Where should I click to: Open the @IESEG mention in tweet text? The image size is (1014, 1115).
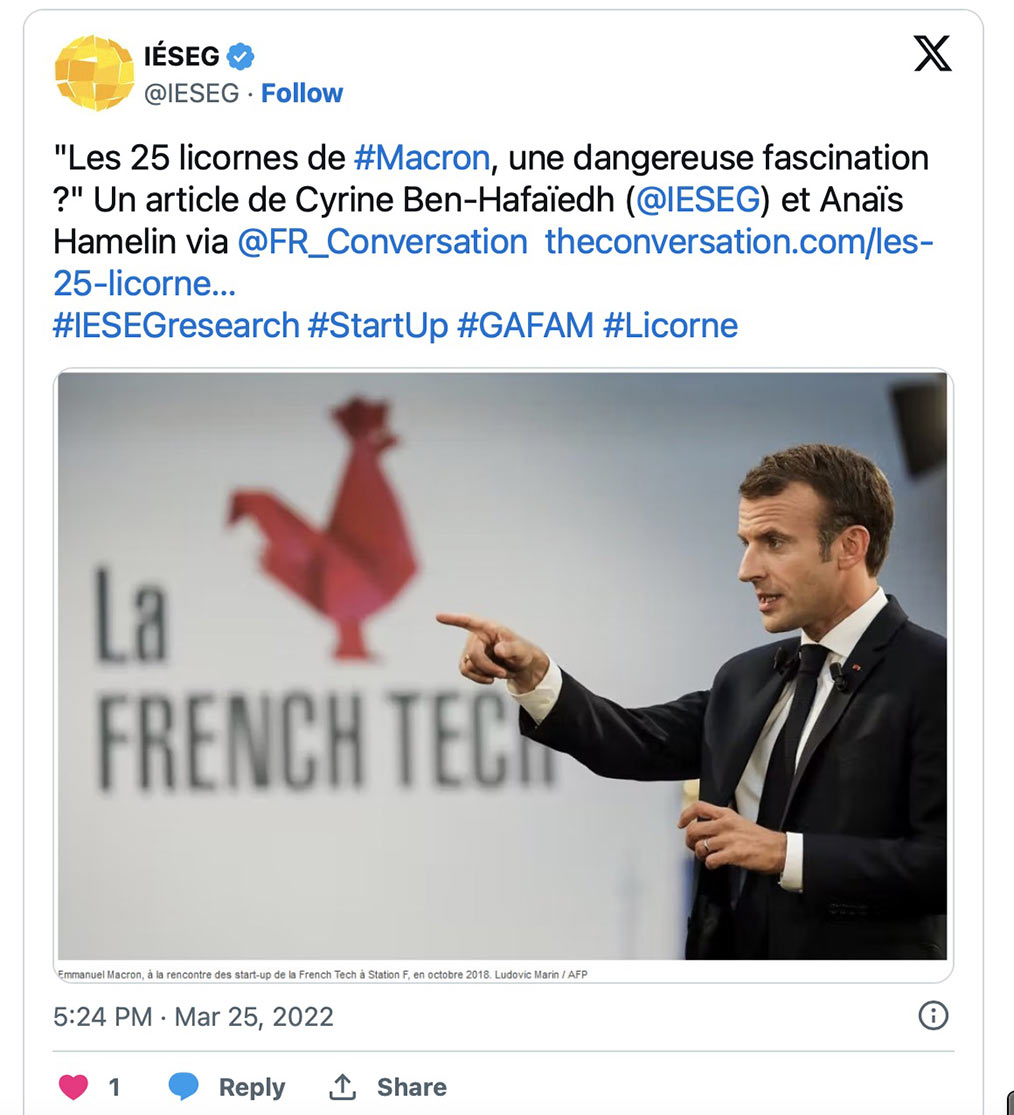click(x=698, y=200)
